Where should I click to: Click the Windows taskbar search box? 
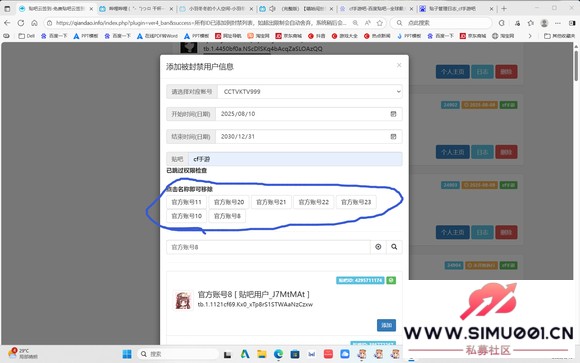click(x=178, y=354)
